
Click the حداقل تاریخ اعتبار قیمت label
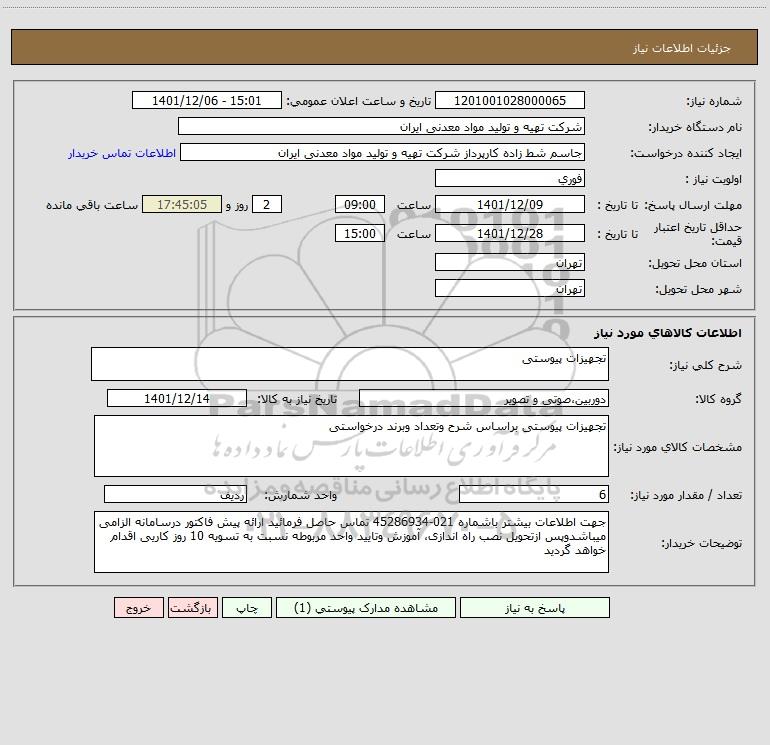[698, 234]
